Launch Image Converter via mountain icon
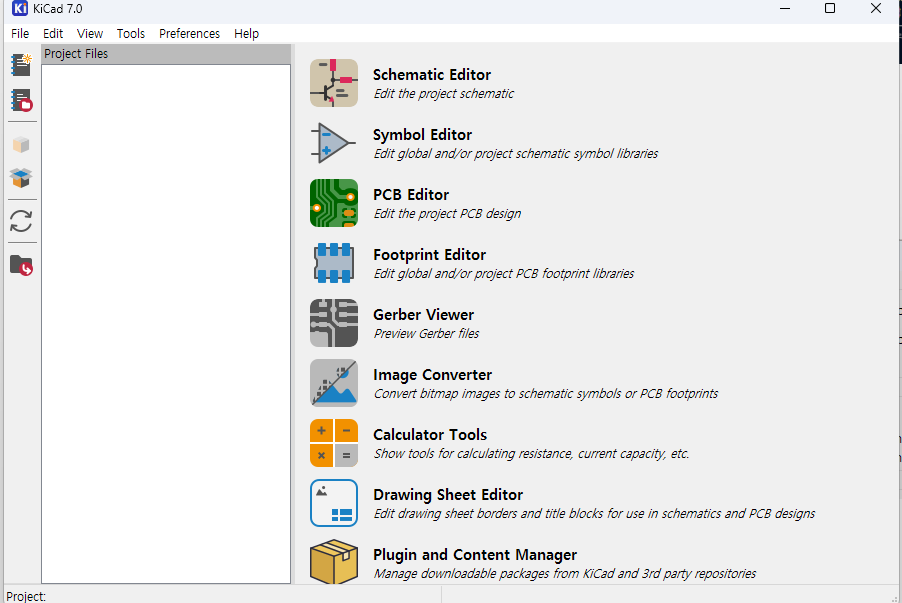Viewport: 902px width, 603px height. click(x=334, y=383)
